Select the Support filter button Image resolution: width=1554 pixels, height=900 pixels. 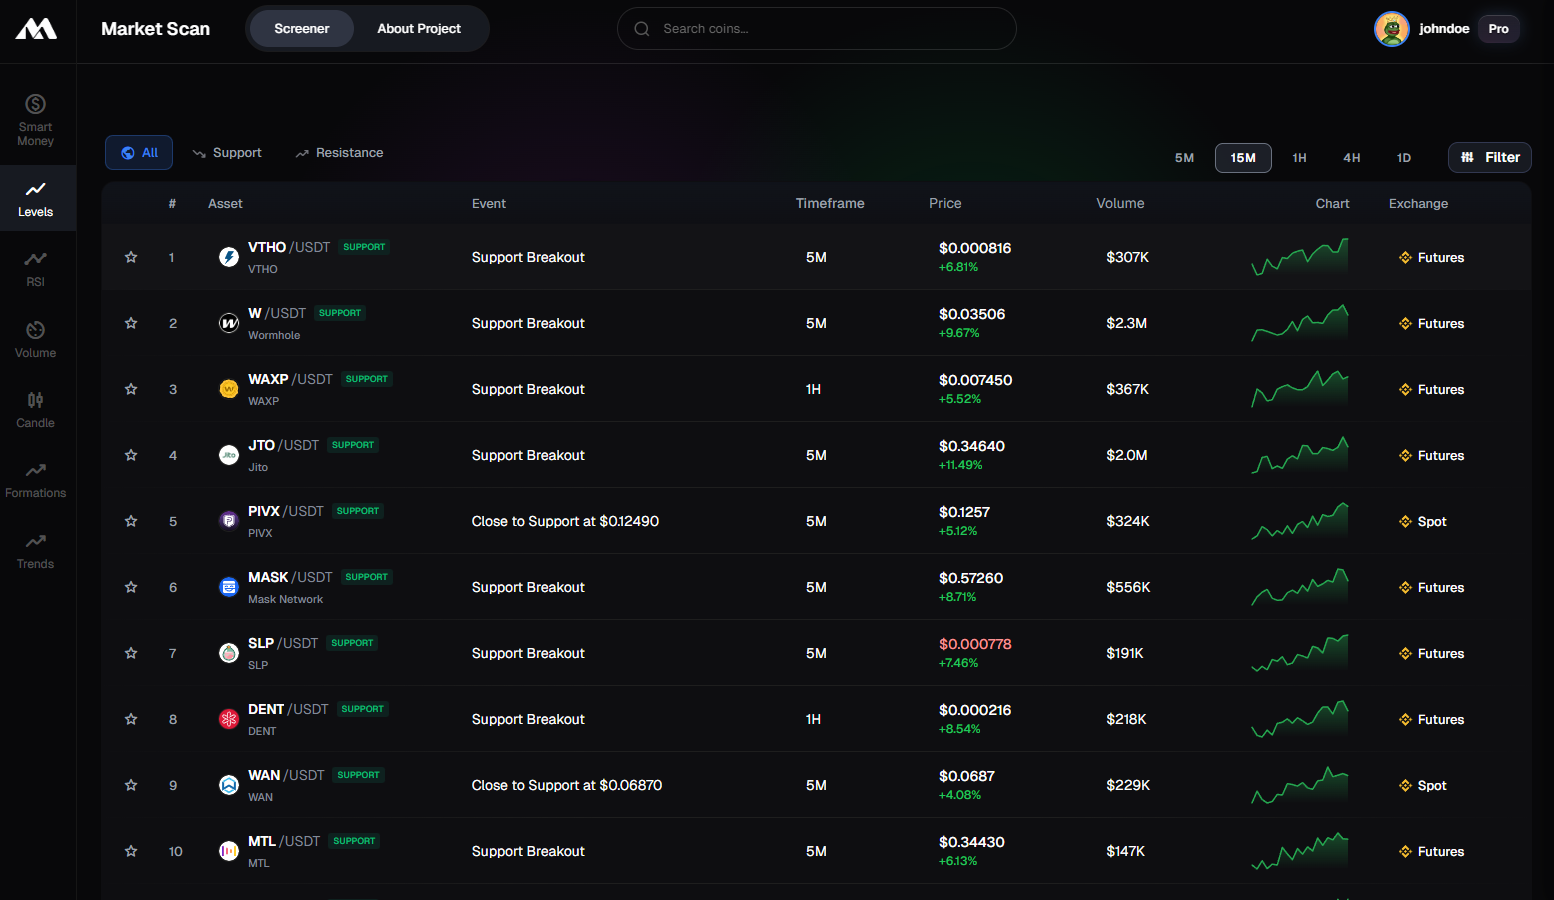click(x=227, y=153)
